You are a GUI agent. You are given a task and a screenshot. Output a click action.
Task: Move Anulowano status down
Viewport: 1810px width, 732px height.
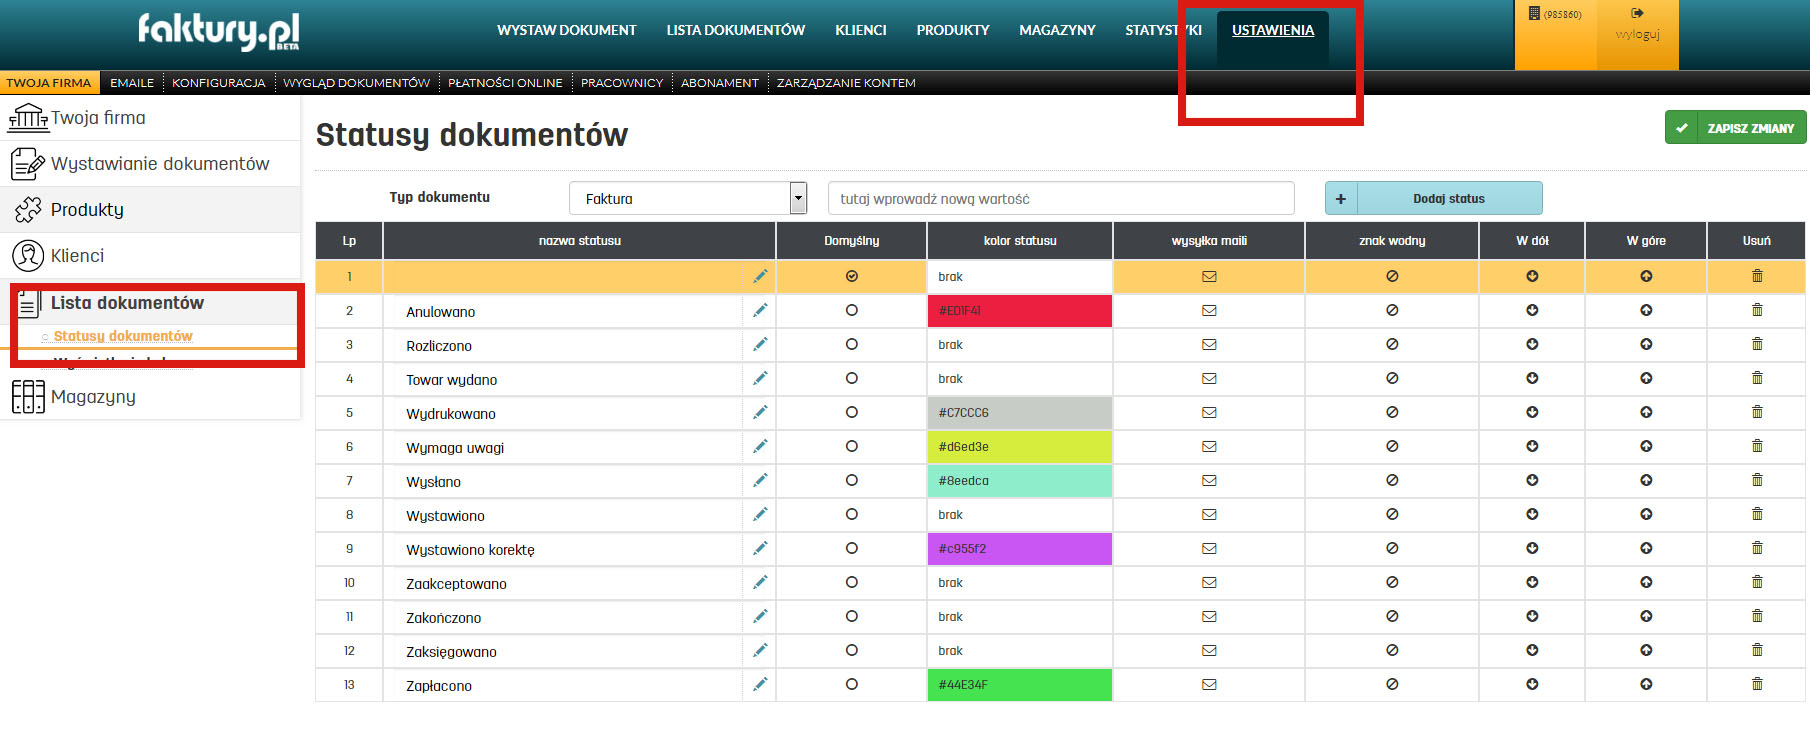(1532, 310)
